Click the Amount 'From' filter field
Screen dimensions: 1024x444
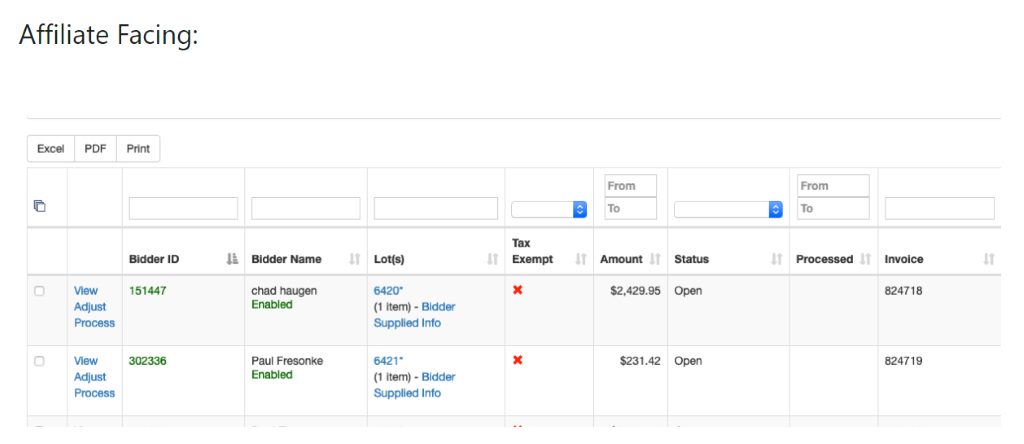click(x=631, y=186)
